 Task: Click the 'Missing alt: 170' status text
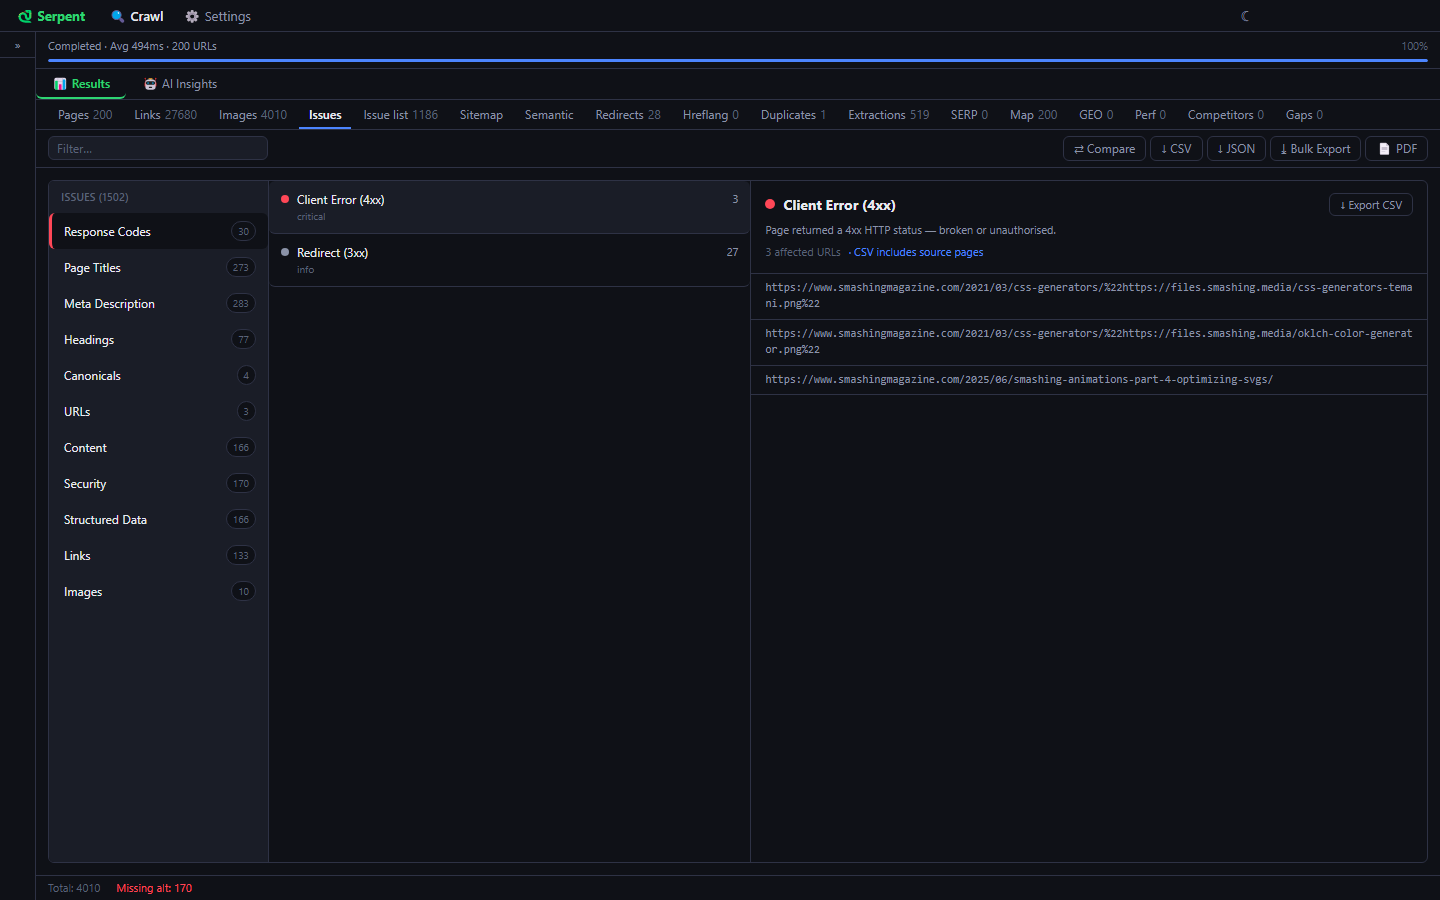[x=154, y=888]
